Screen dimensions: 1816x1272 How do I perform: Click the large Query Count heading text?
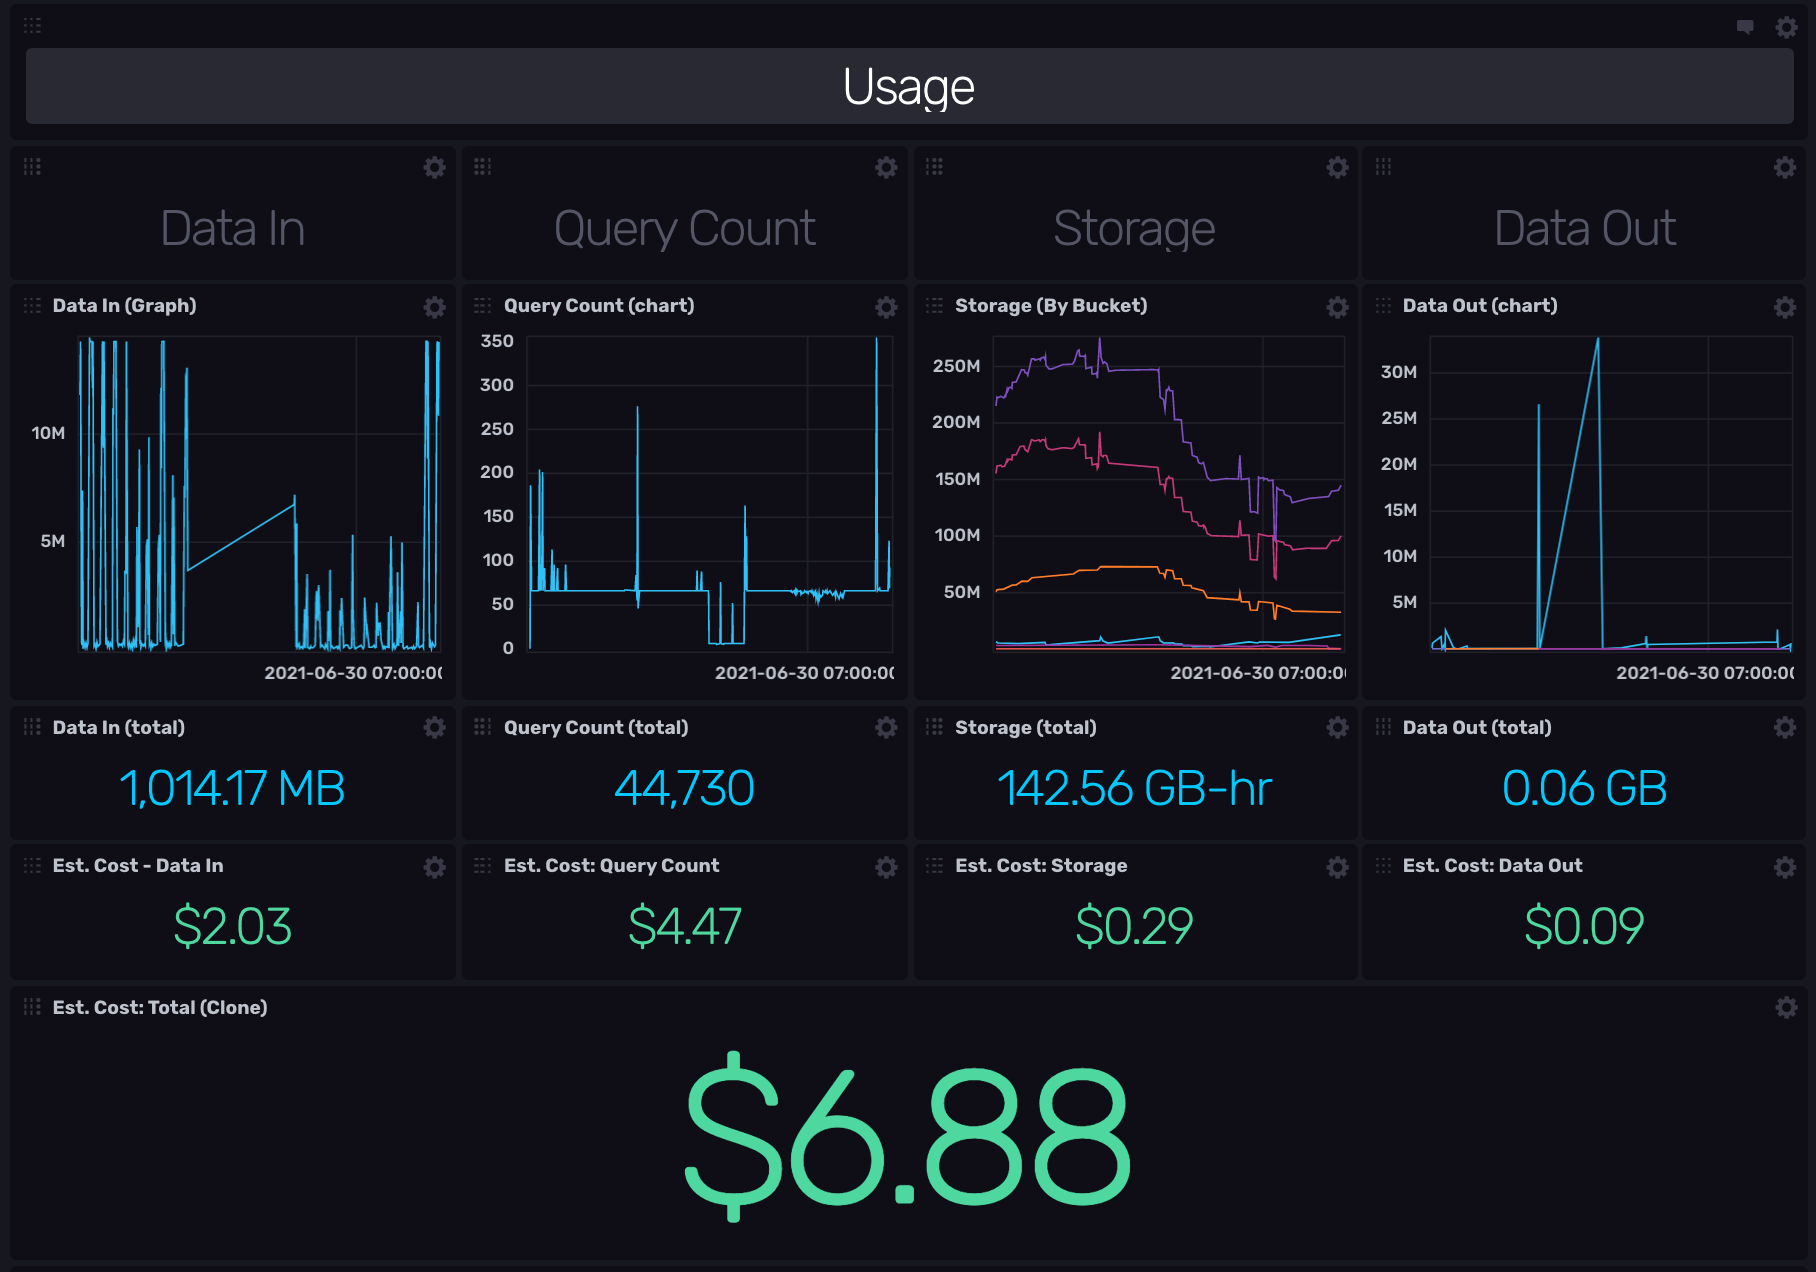(685, 229)
